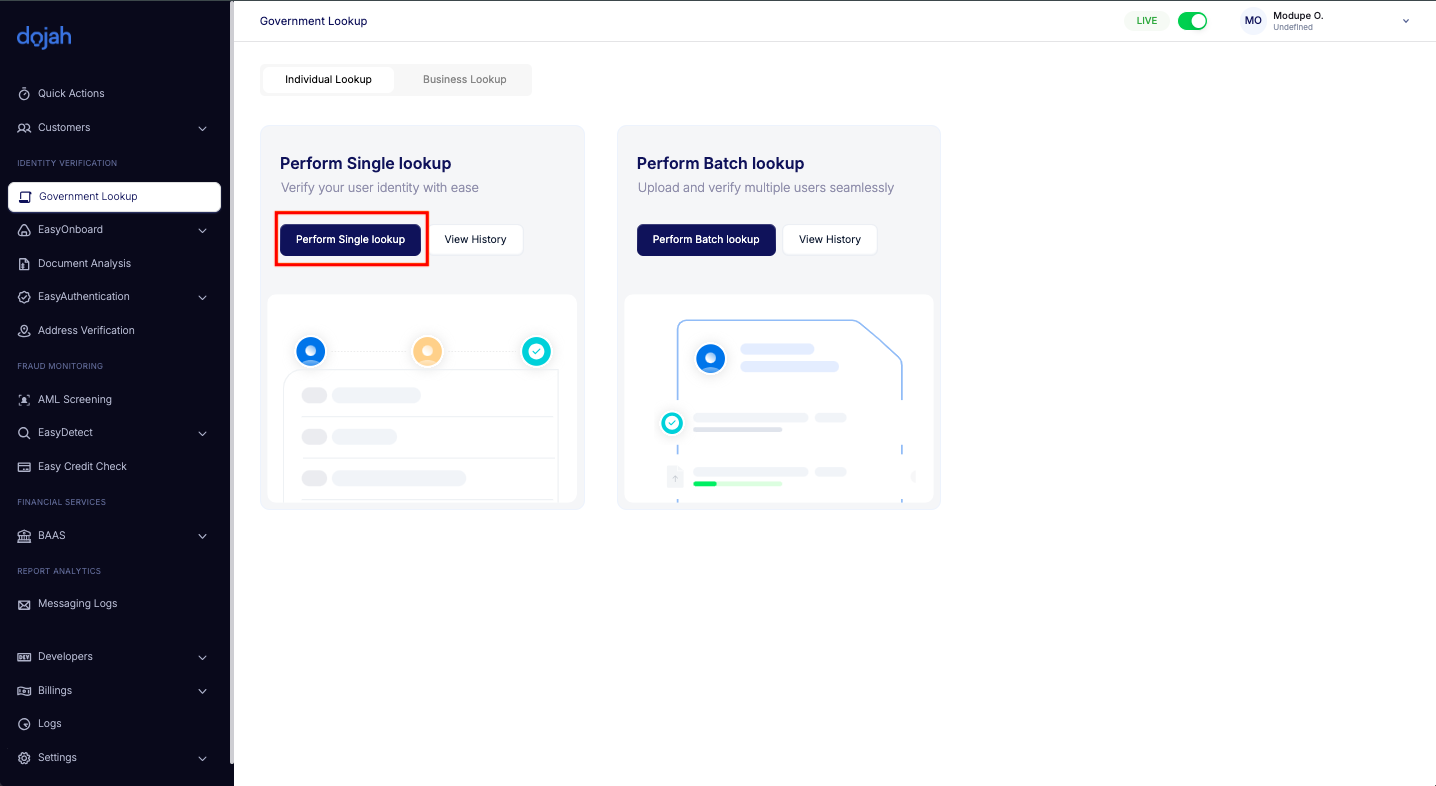Screen dimensions: 1436x786
Task: Click the Messaging Logs envelope icon
Action: 24,605
